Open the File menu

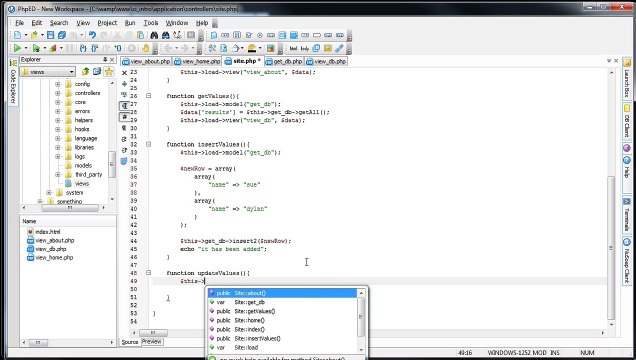click(19, 23)
